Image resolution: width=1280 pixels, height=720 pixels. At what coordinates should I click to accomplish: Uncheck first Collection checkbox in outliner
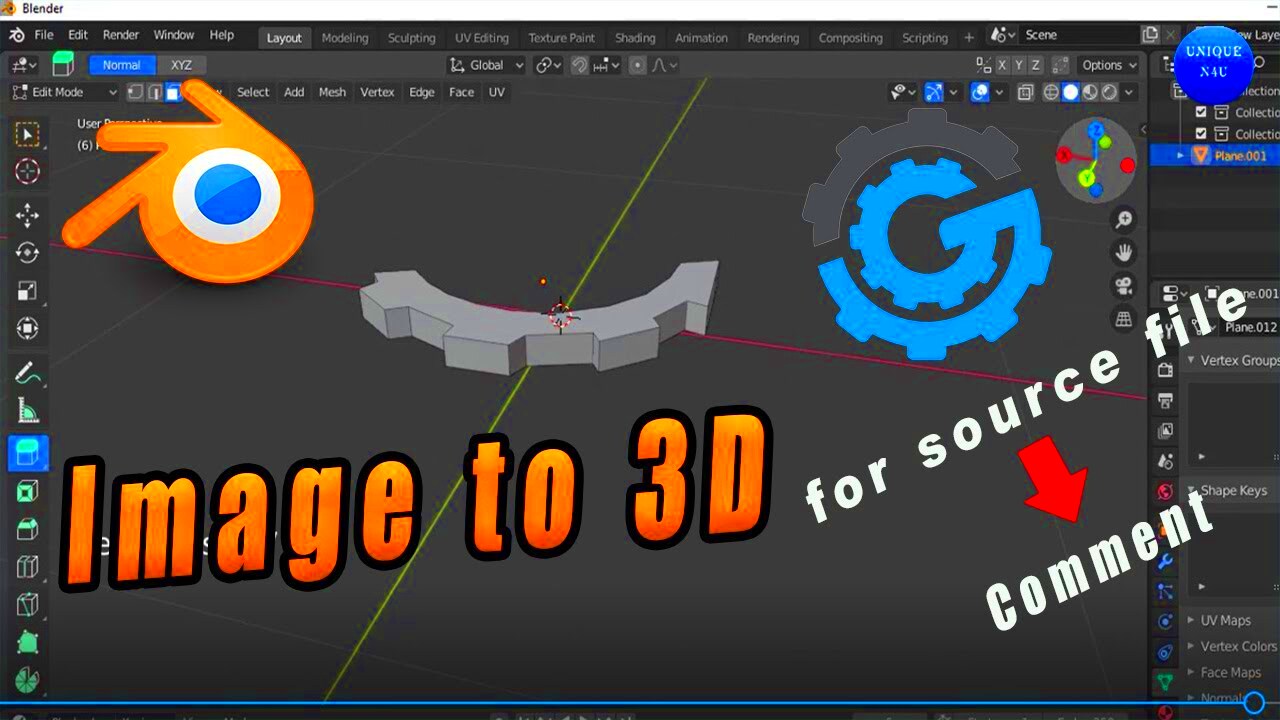pyautogui.click(x=1201, y=112)
